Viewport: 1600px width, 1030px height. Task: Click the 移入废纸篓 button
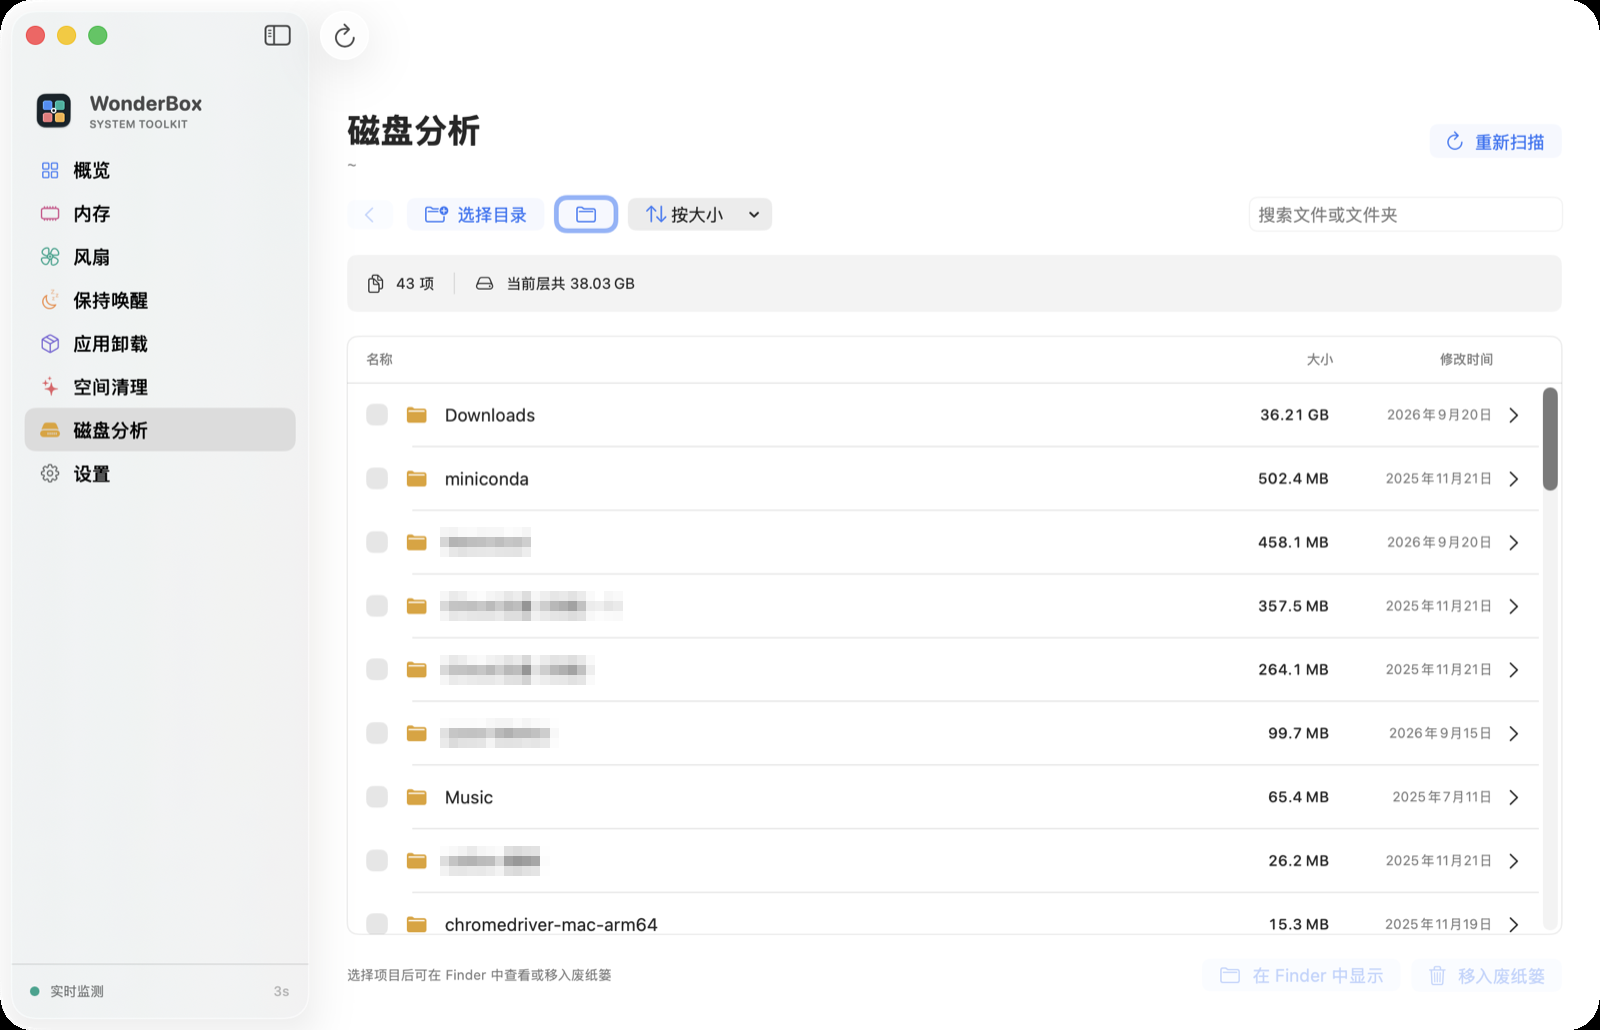[1487, 976]
